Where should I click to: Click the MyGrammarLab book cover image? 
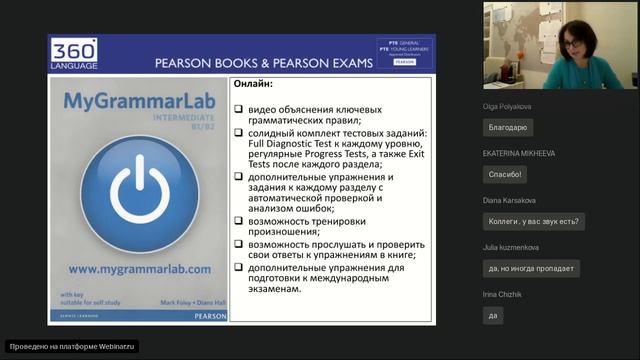[x=139, y=199]
